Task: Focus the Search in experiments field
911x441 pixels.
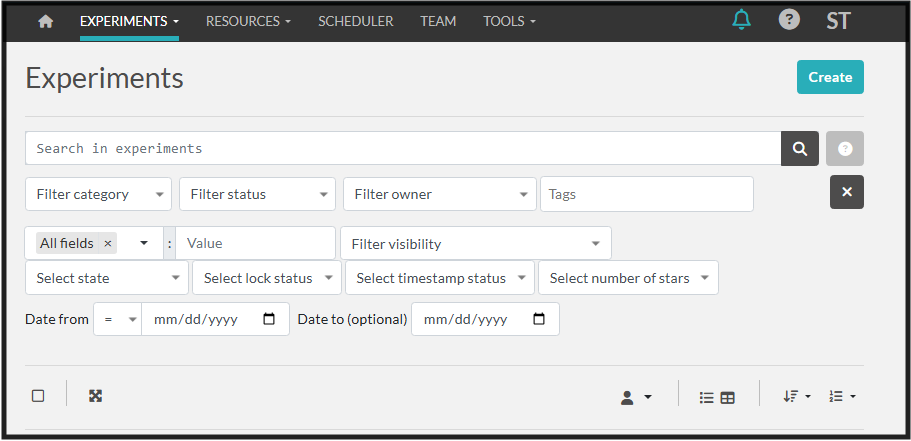Action: tap(402, 148)
